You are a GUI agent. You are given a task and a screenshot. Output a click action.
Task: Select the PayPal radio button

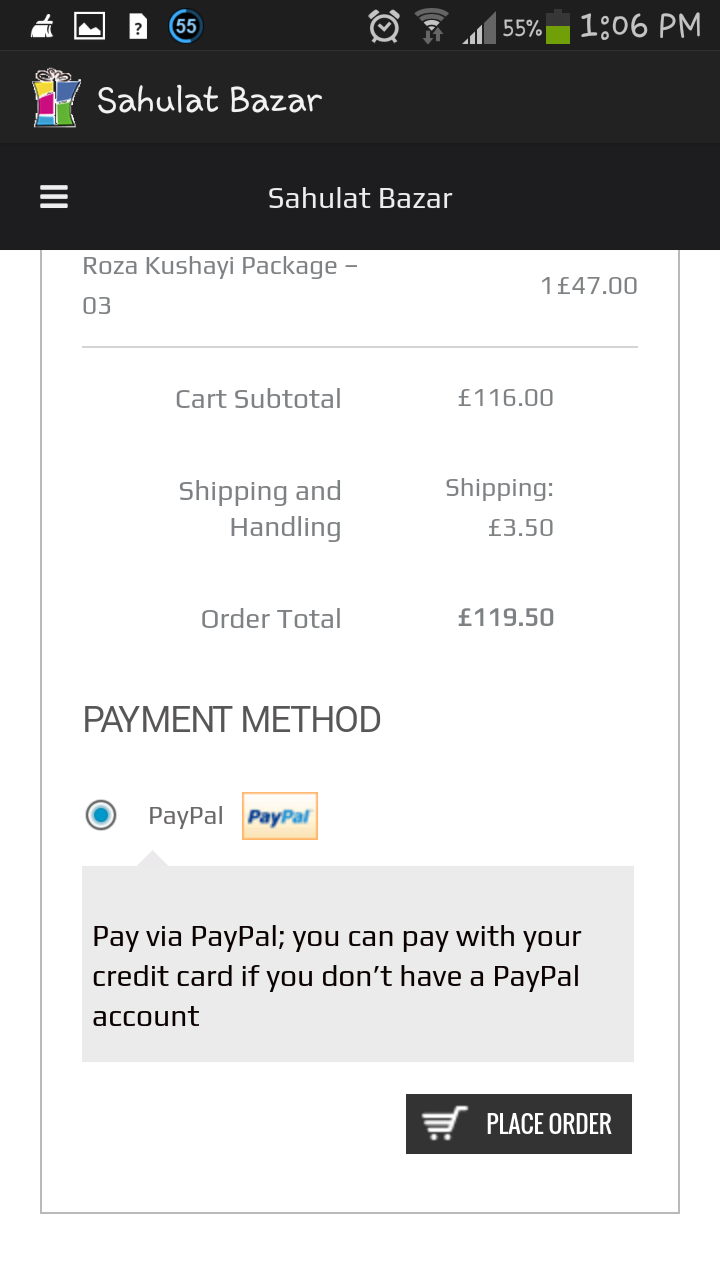(101, 815)
